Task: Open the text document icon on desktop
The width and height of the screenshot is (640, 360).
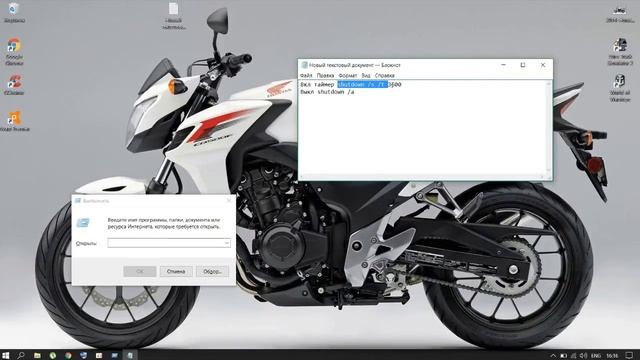Action: pyautogui.click(x=174, y=16)
